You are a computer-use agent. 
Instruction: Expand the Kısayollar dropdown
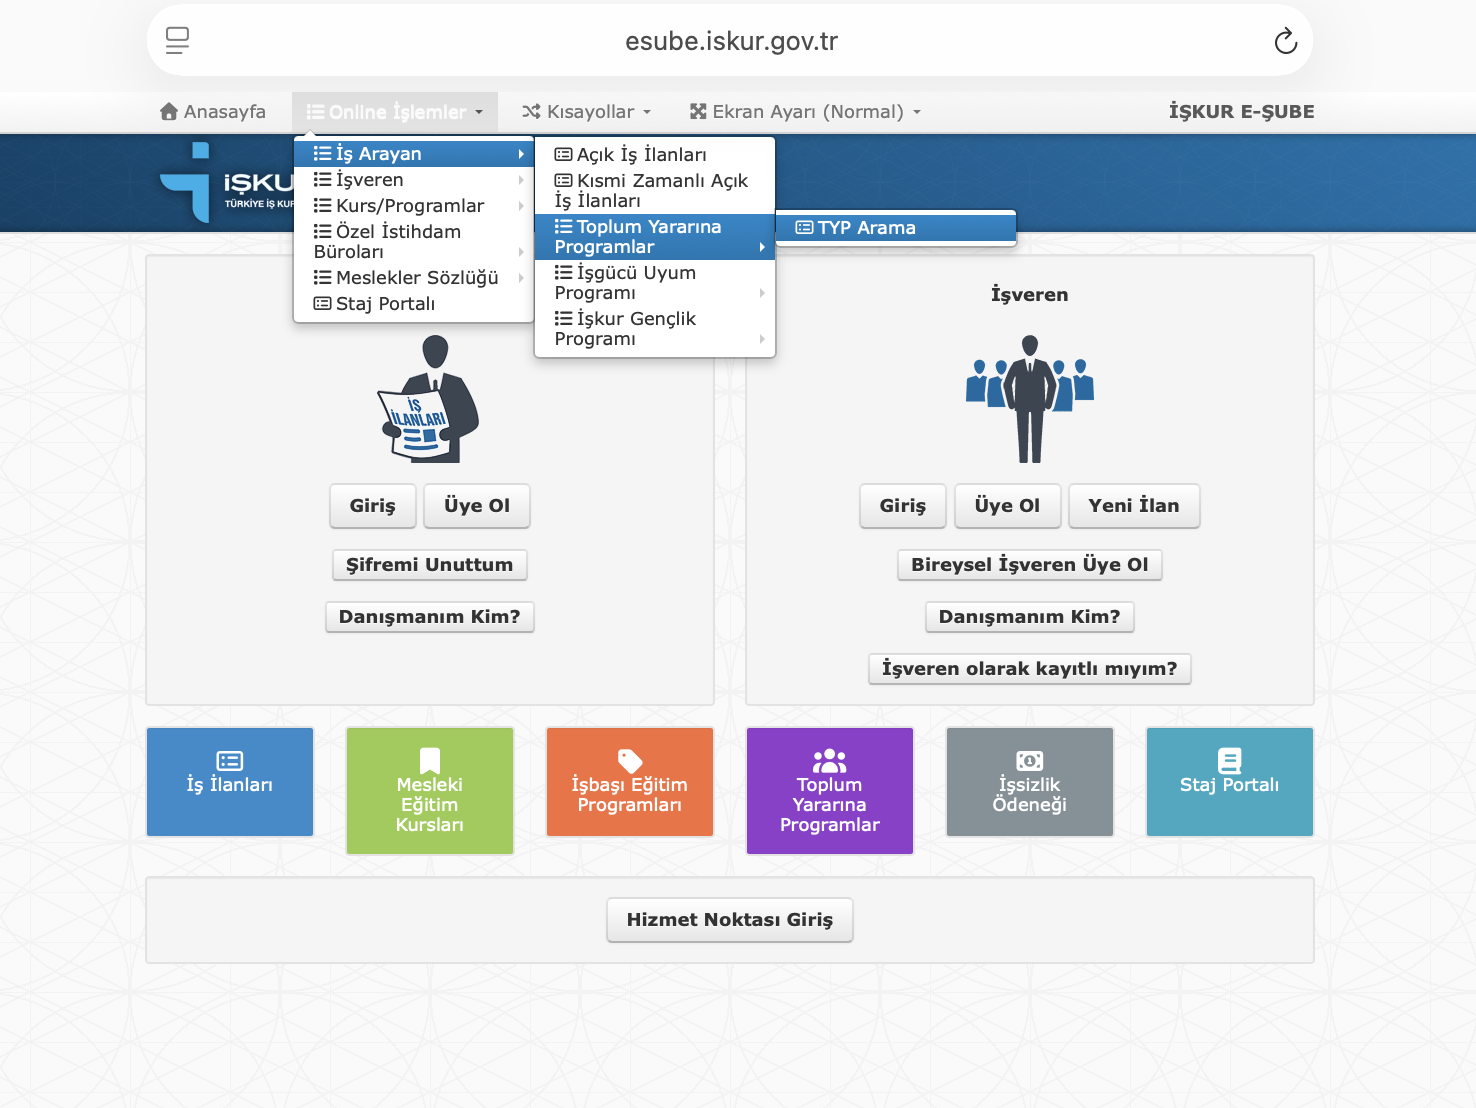tap(587, 112)
